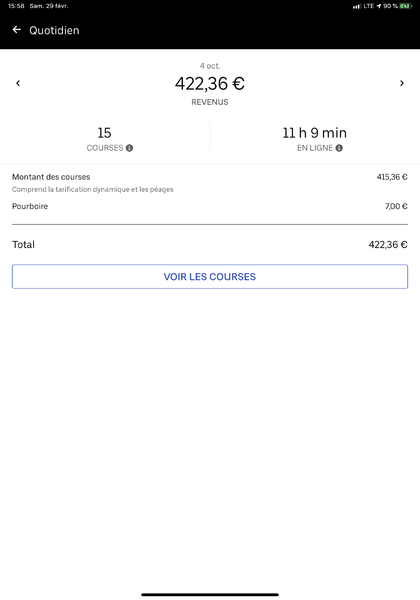
Task: Tap the battery icon in status bar
Action: click(x=405, y=6)
